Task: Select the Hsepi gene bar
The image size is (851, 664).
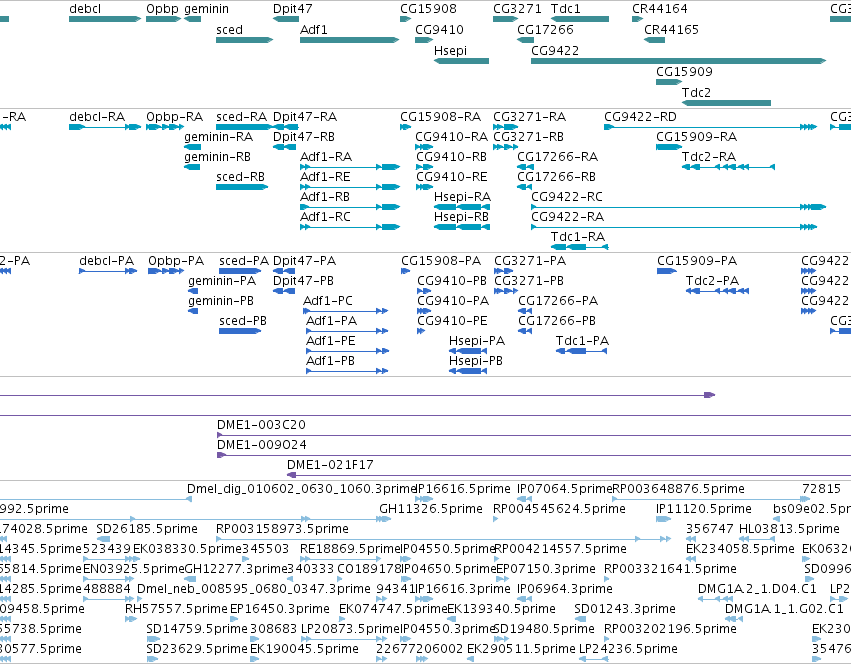Action: tap(461, 61)
